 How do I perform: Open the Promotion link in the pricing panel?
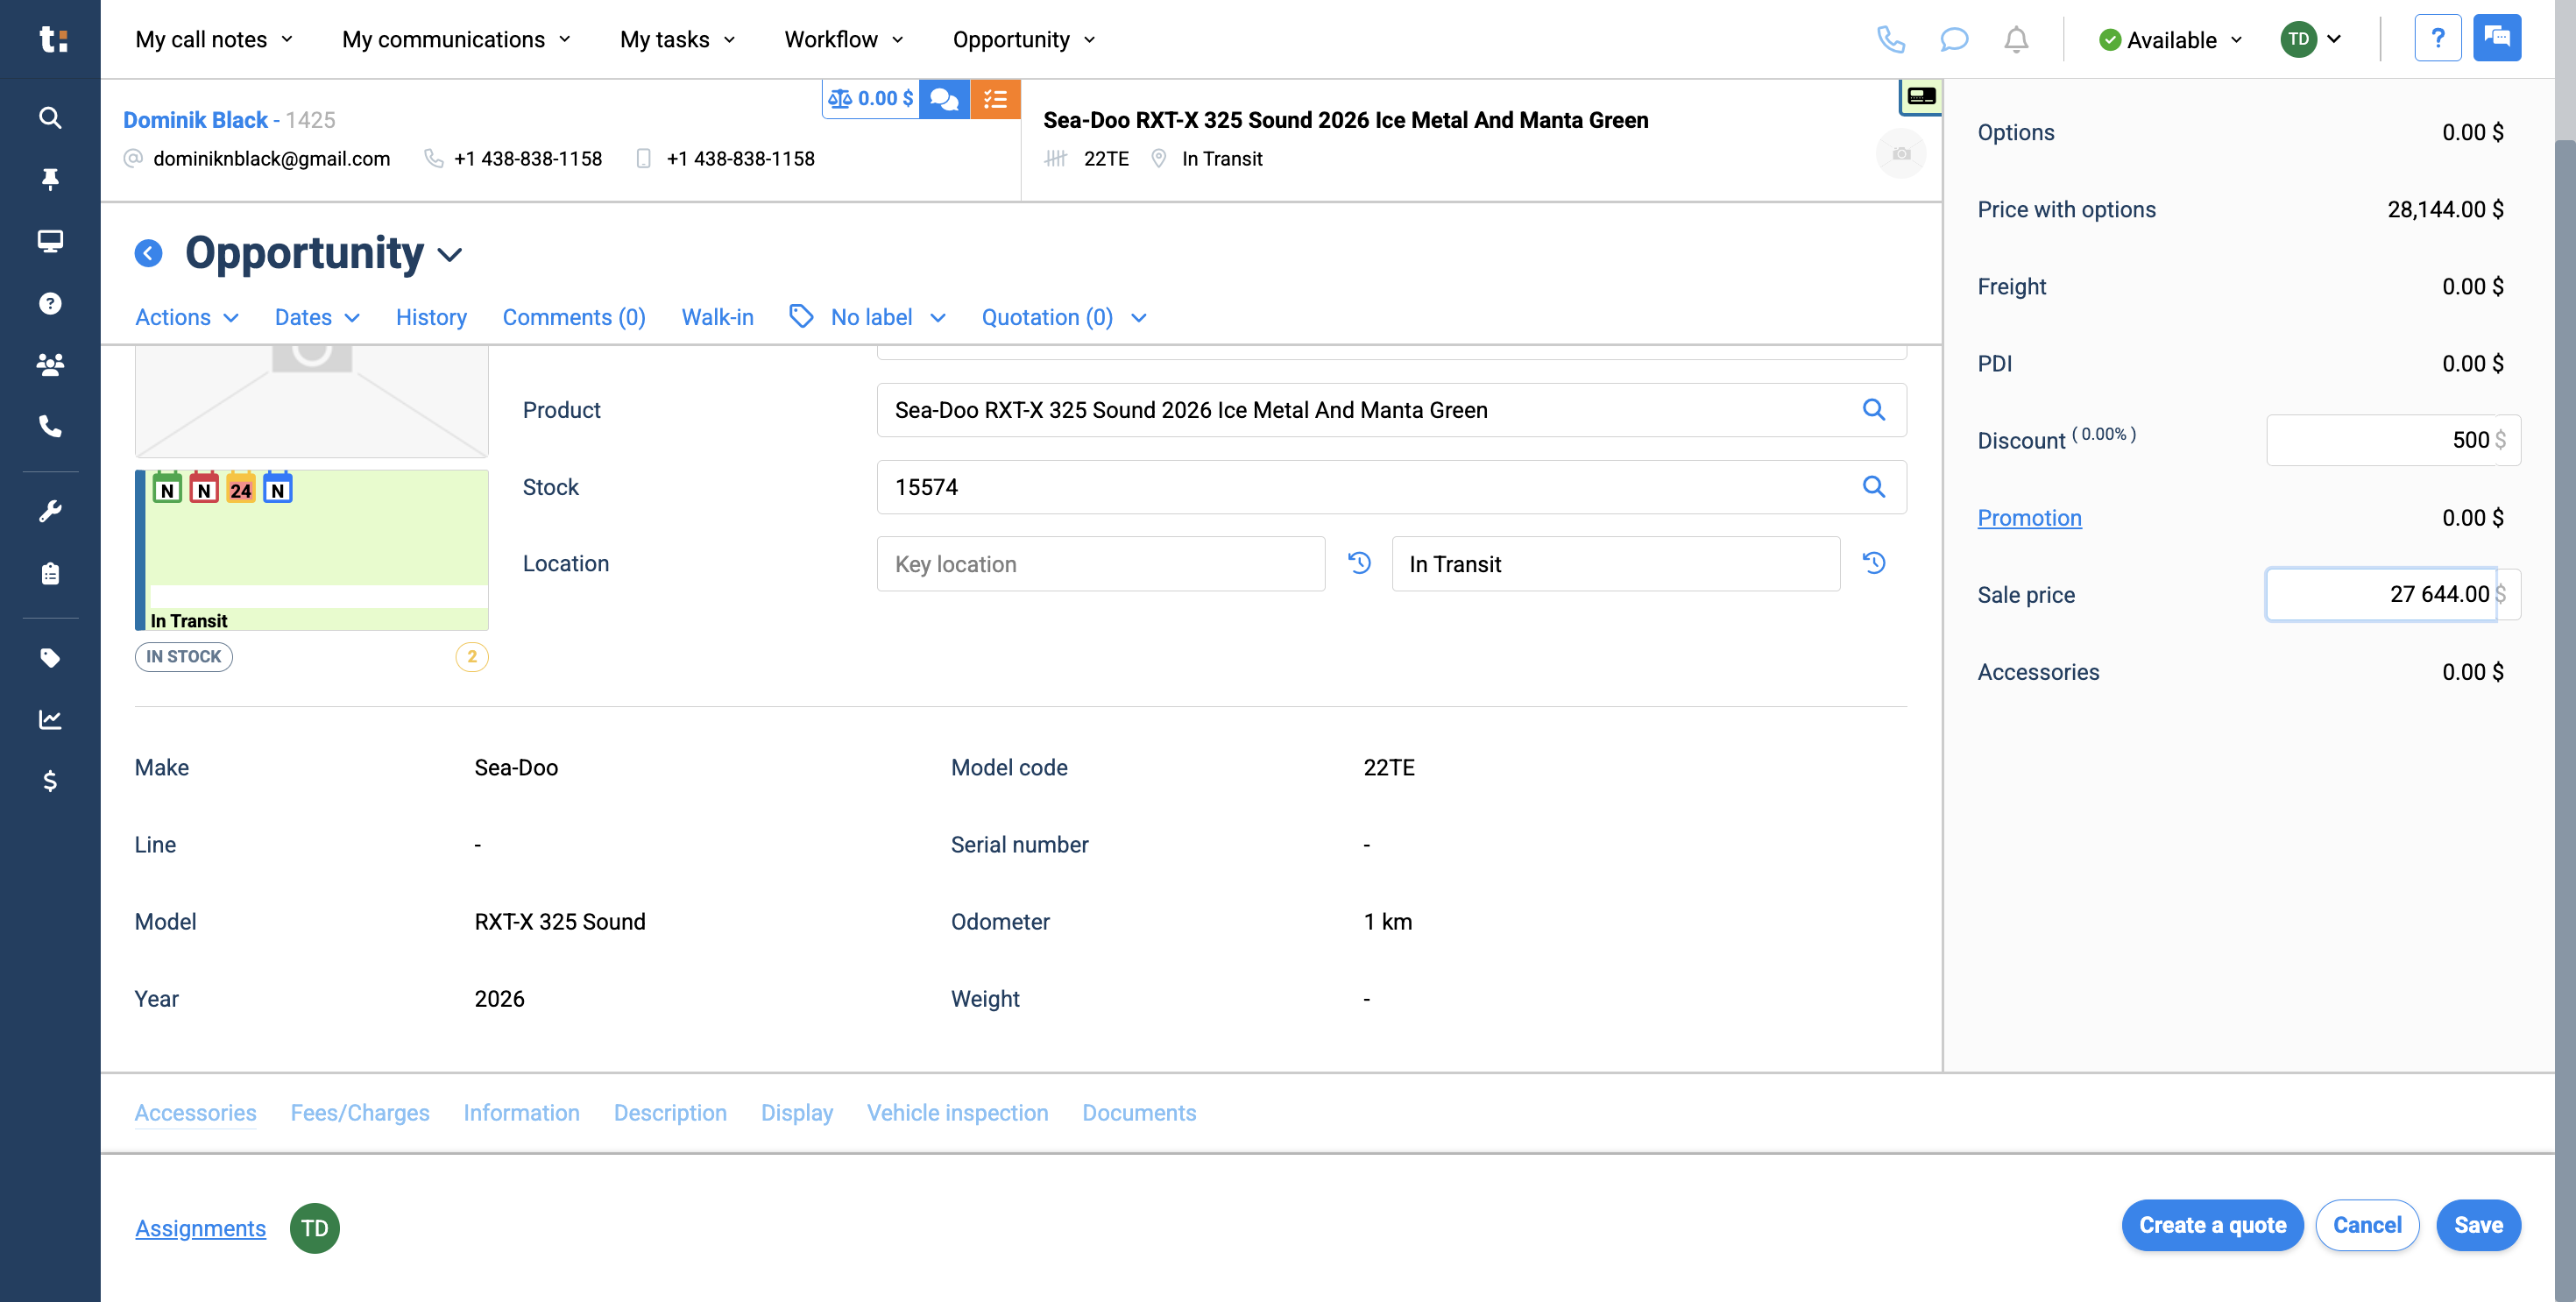click(x=2029, y=517)
